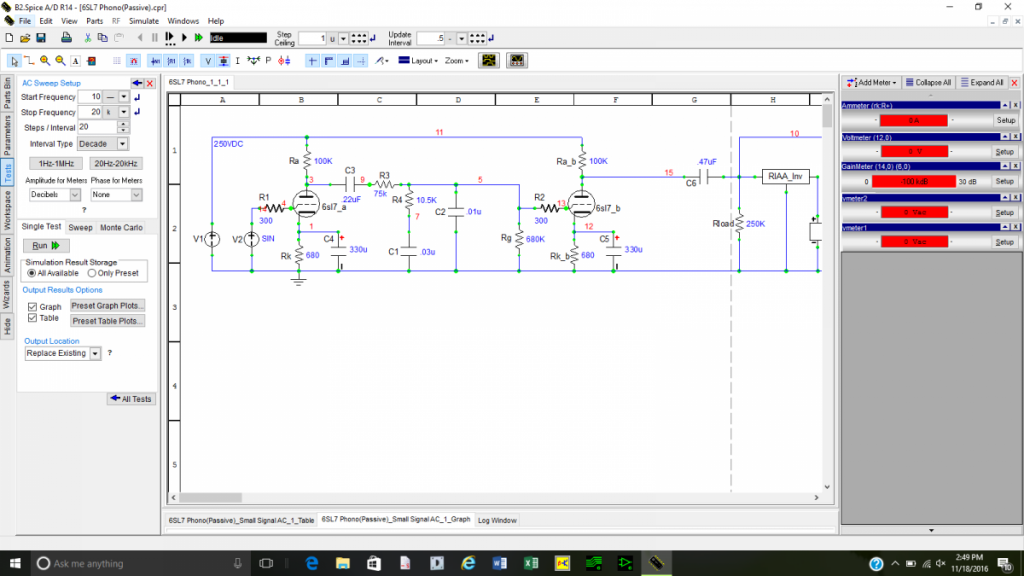Open Excel from the Windows taskbar

tap(531, 563)
